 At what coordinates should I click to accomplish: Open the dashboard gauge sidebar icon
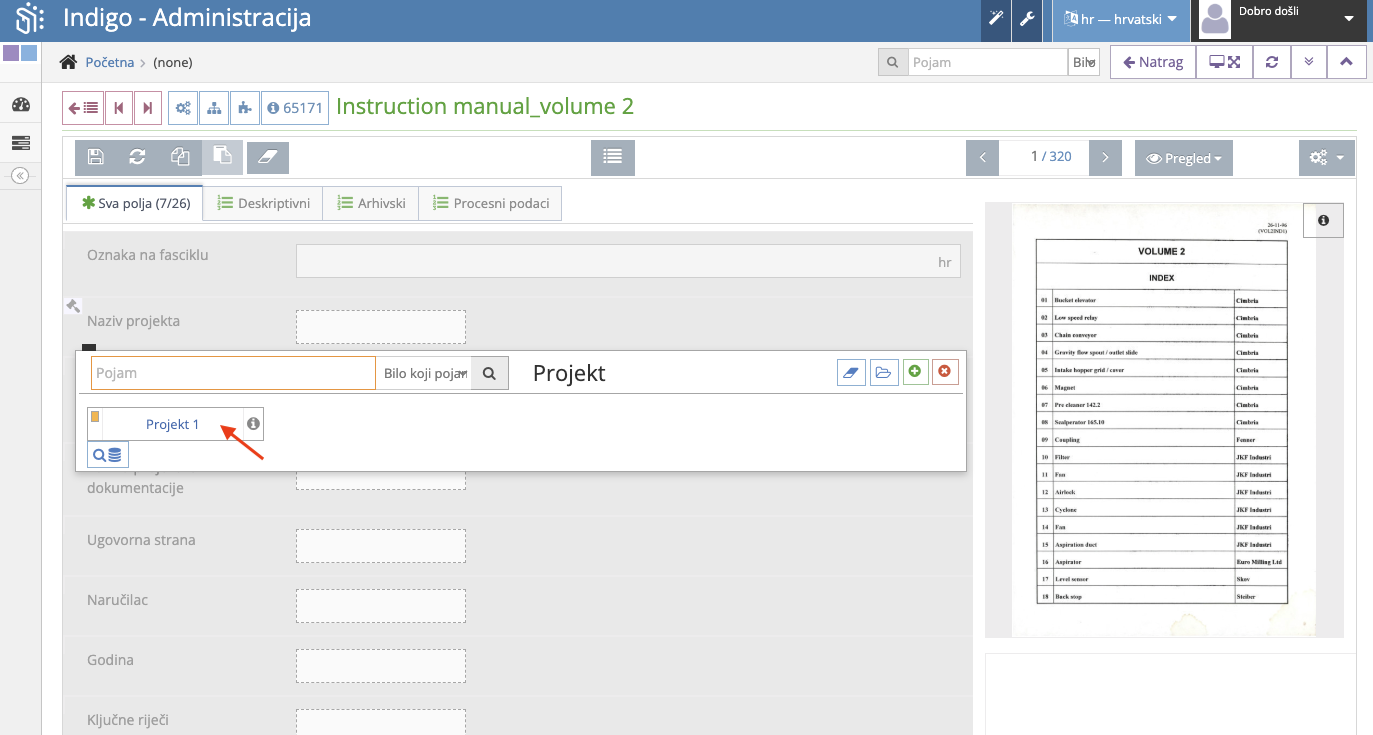[20, 105]
